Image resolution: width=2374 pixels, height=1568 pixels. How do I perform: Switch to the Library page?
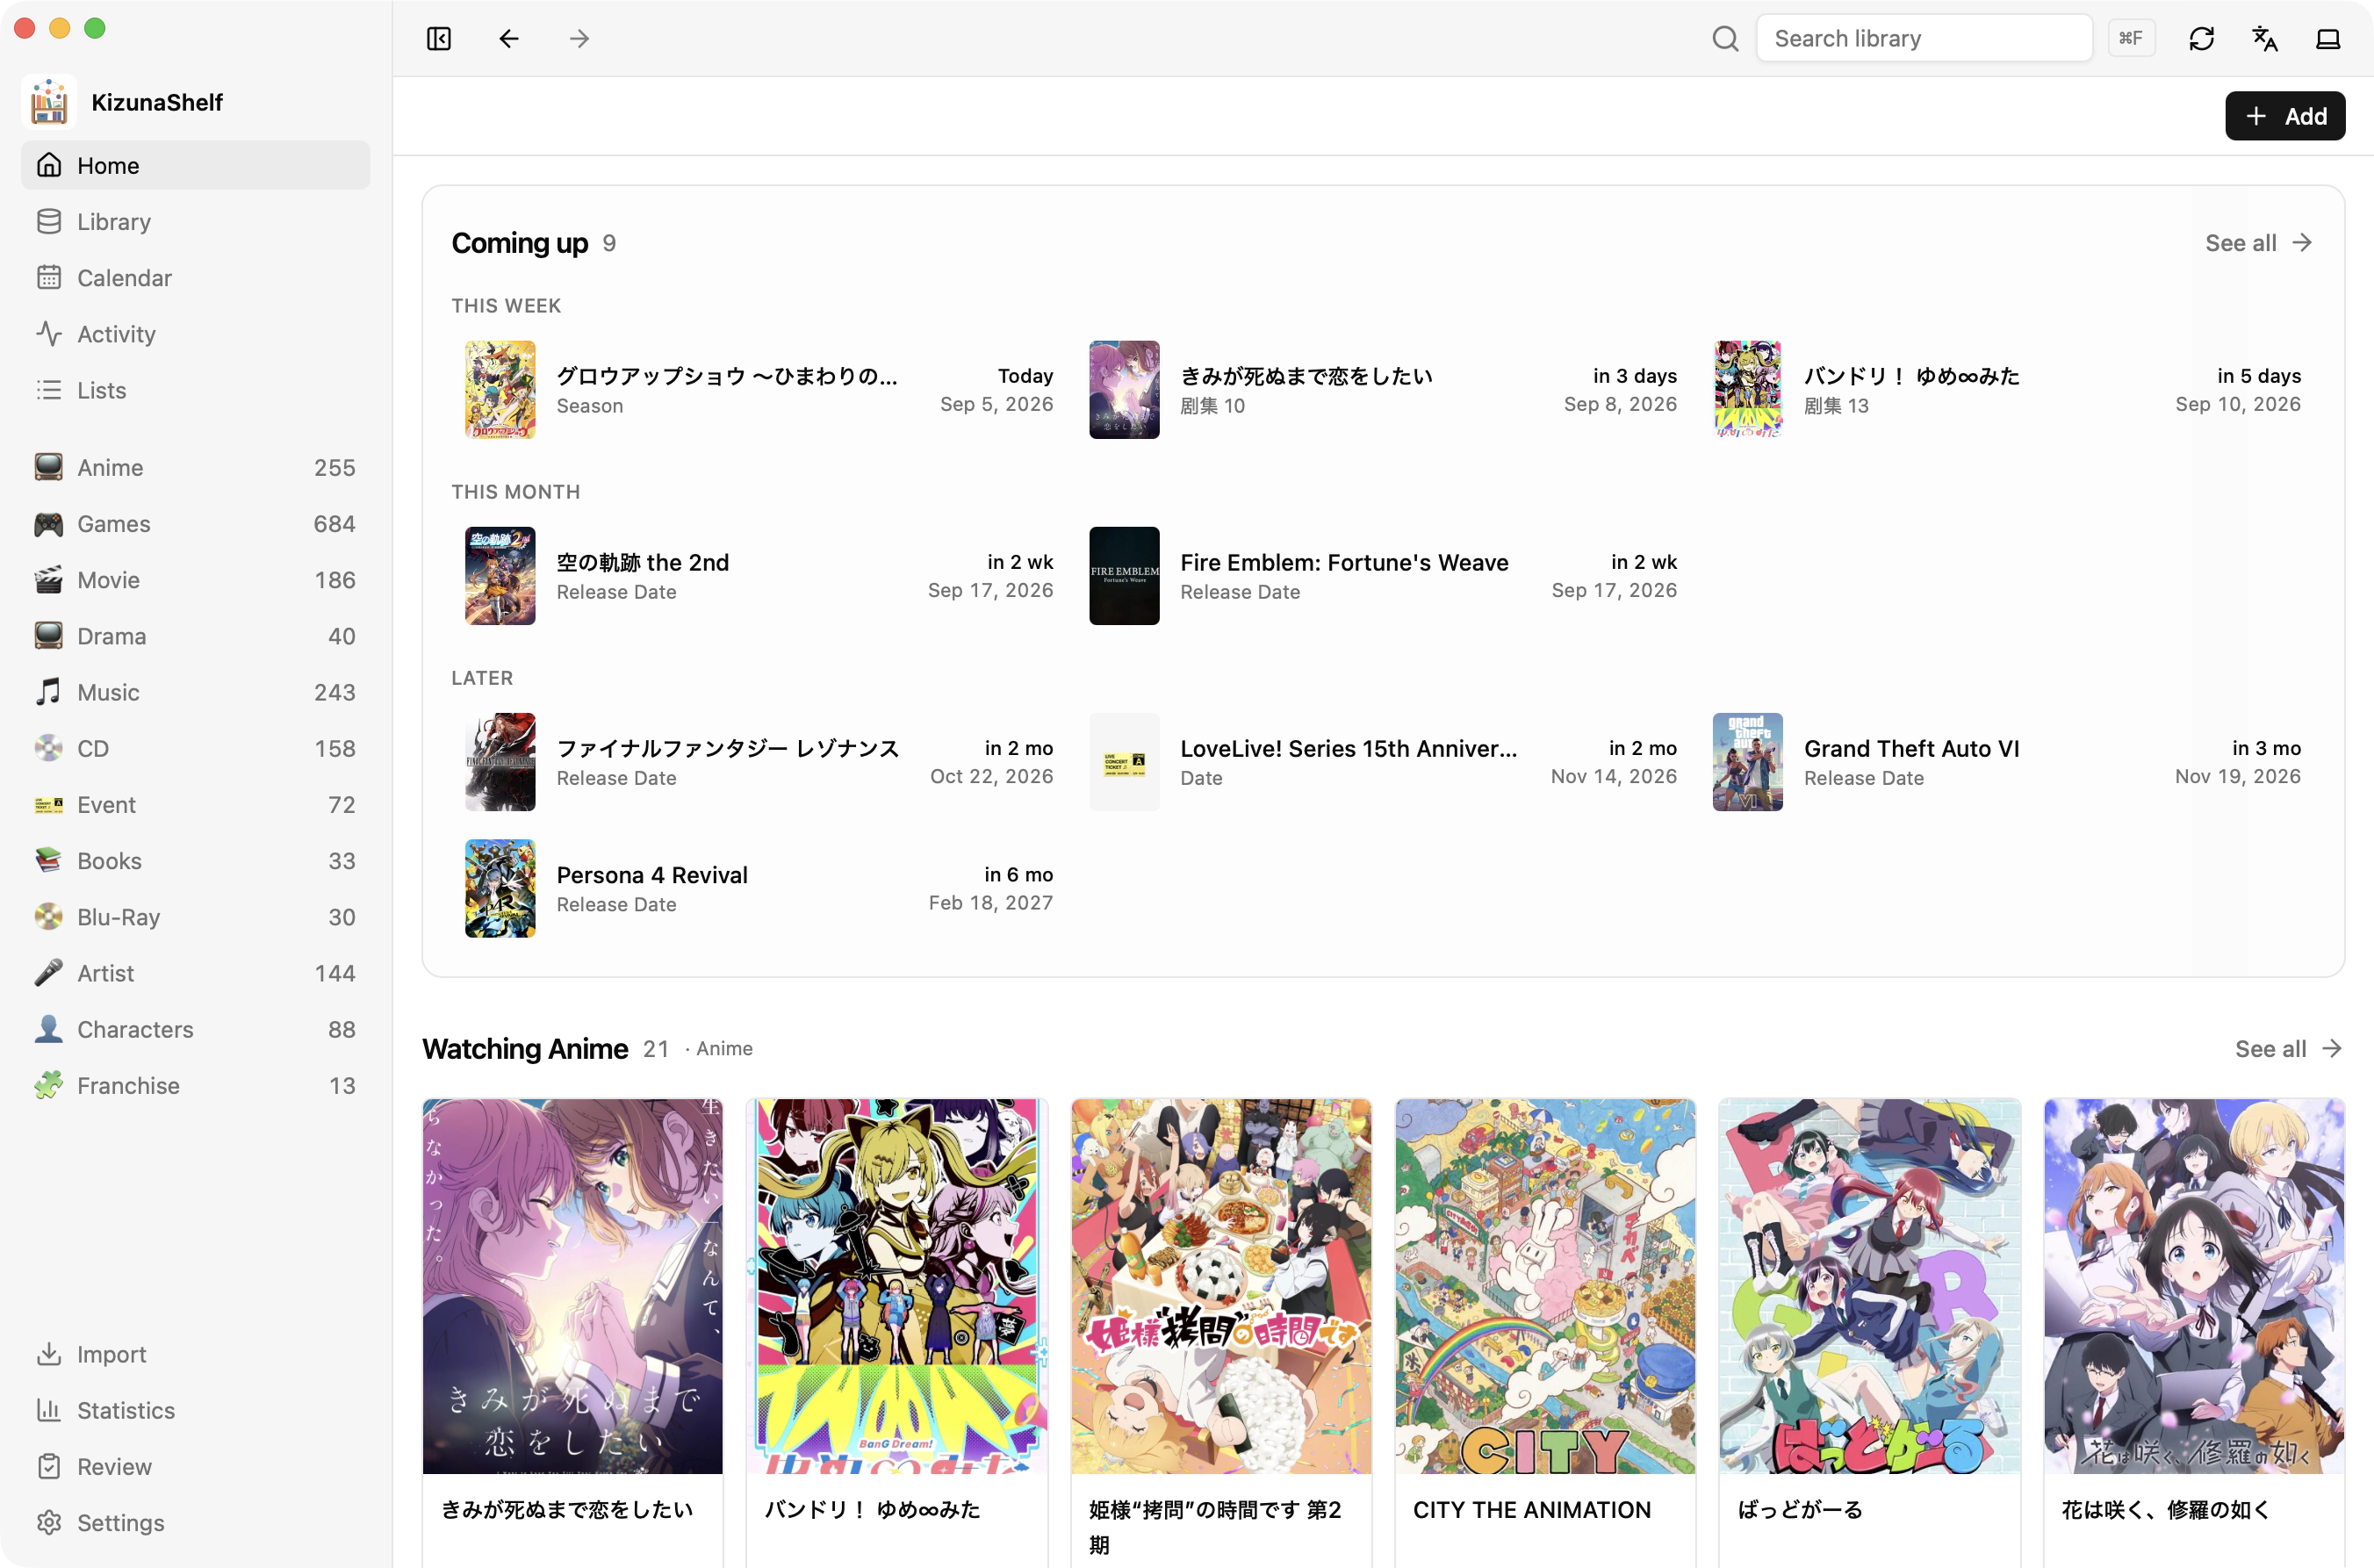196,221
